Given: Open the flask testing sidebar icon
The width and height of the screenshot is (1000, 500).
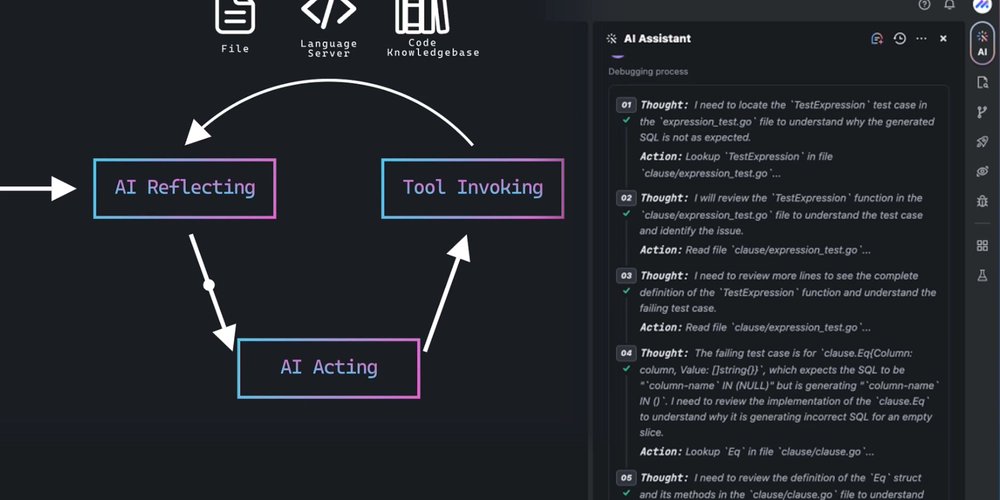Looking at the screenshot, I should (x=982, y=276).
